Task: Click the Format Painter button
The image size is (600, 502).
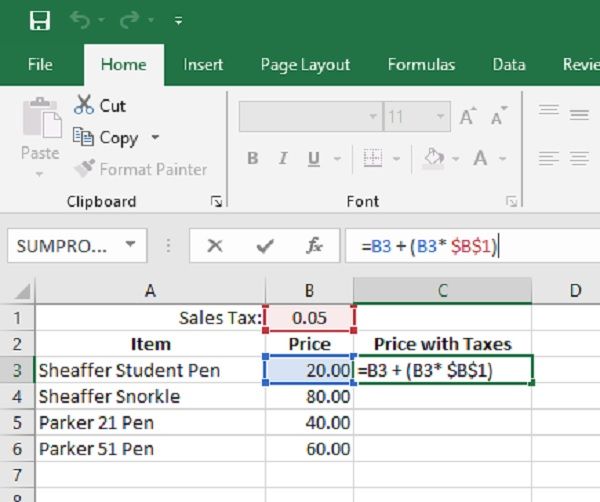Action: click(141, 169)
